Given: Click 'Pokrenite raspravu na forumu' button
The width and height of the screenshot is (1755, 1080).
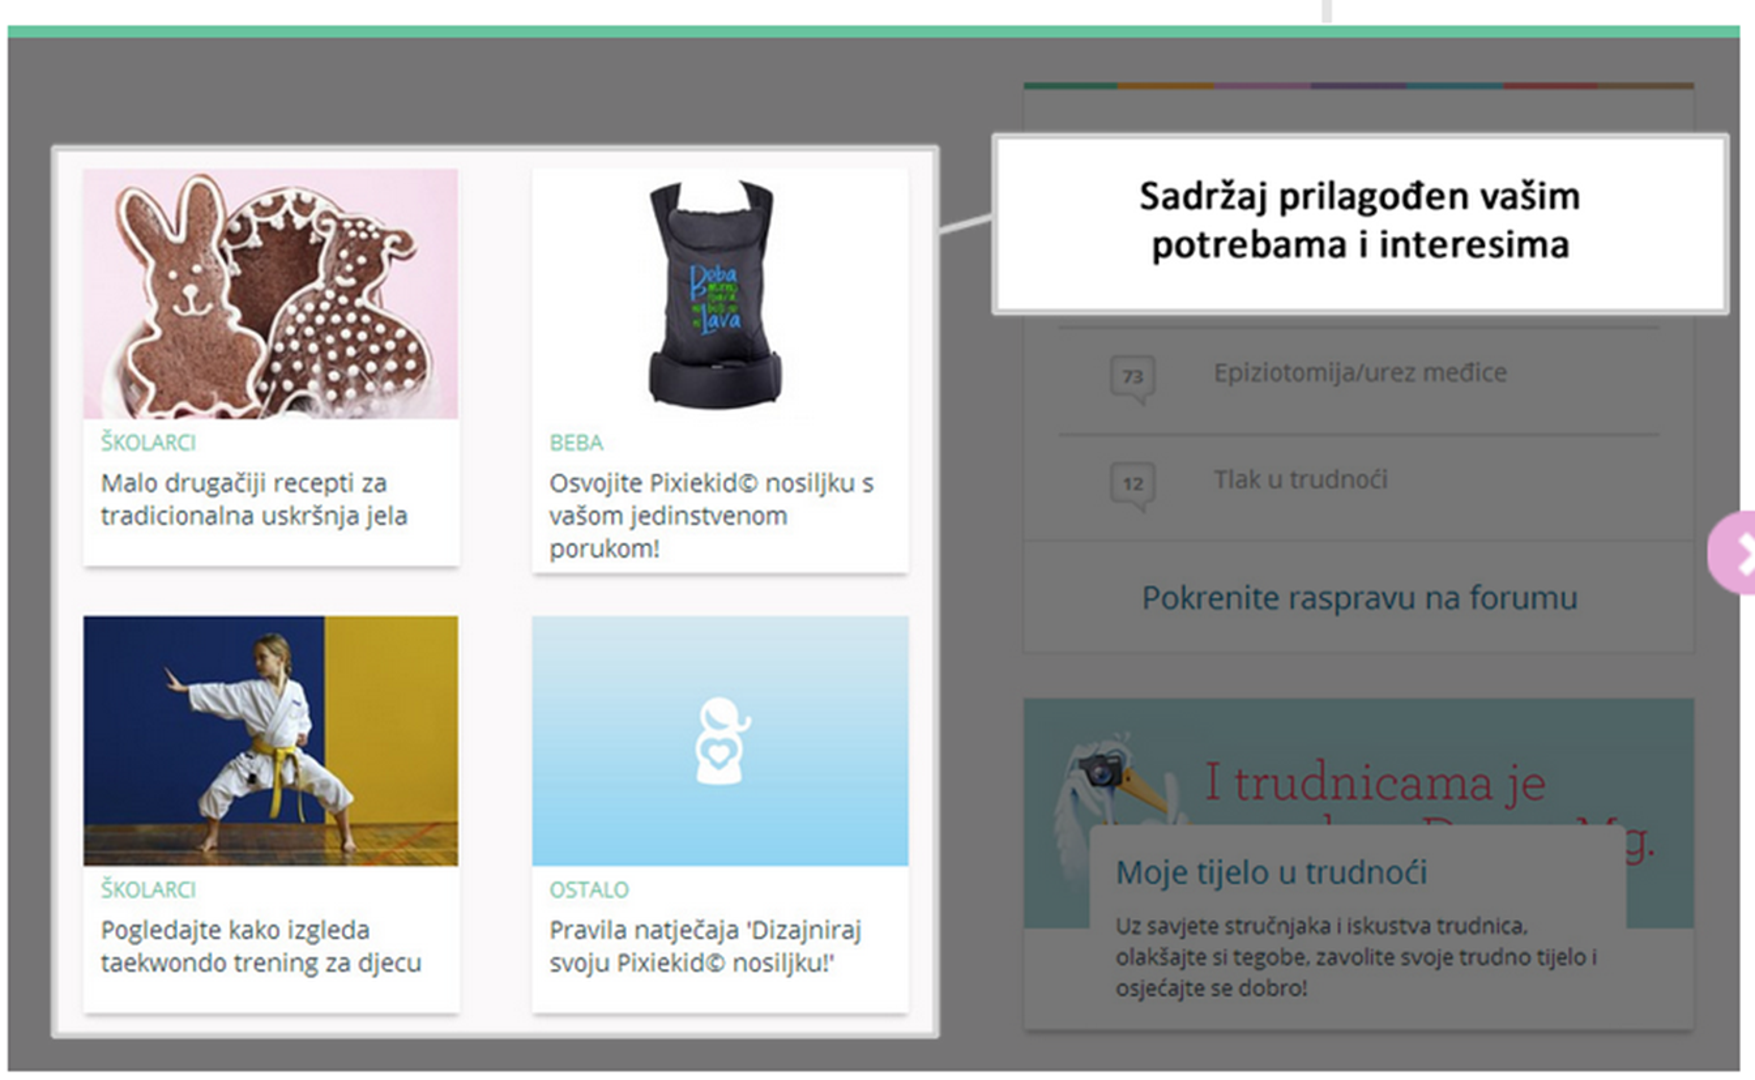Looking at the screenshot, I should coord(1359,598).
